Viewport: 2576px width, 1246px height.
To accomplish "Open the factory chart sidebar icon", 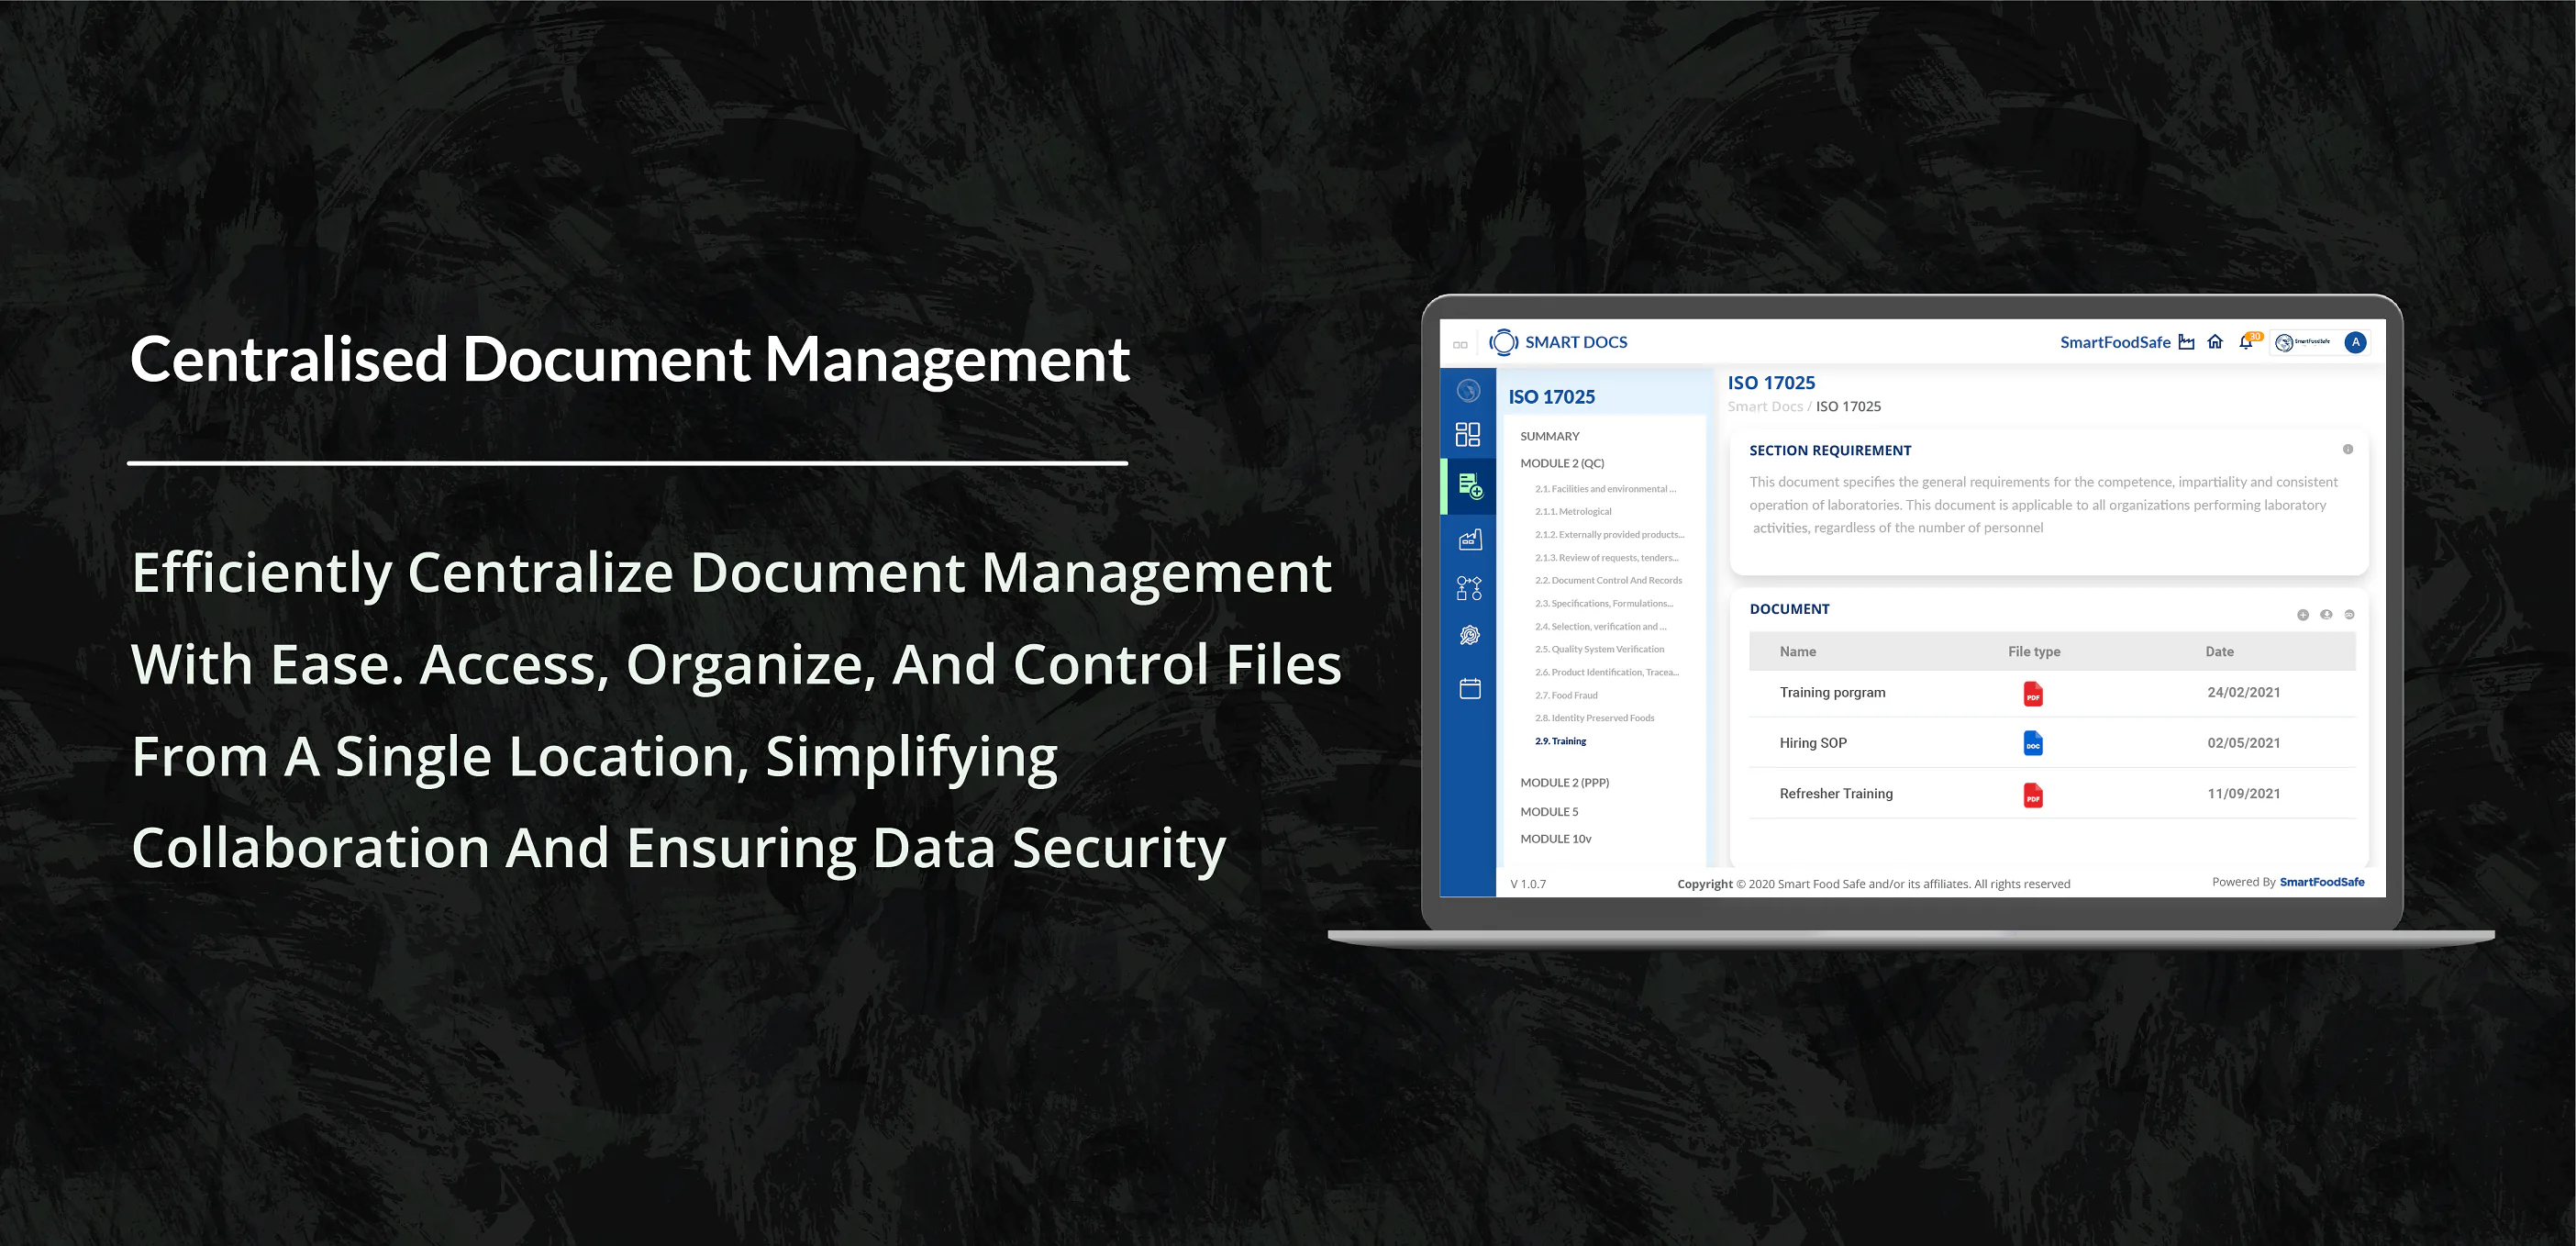I will click(1469, 540).
